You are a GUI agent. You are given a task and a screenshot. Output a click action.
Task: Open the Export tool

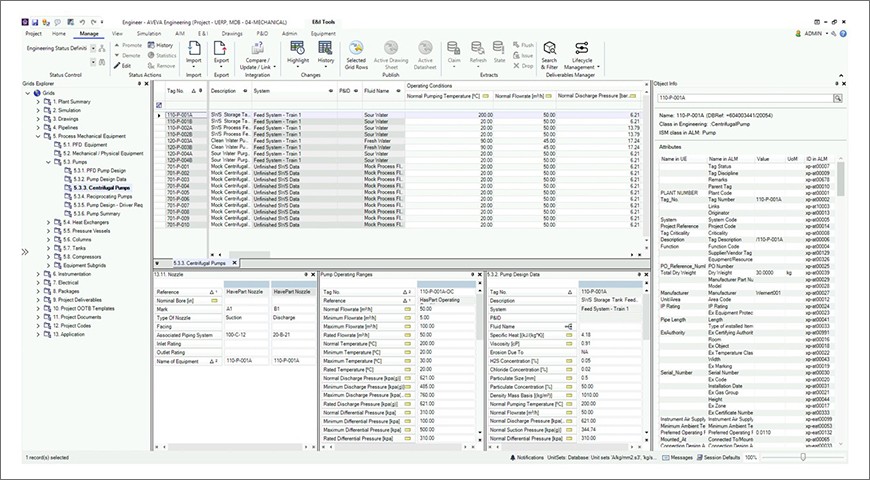(x=221, y=50)
